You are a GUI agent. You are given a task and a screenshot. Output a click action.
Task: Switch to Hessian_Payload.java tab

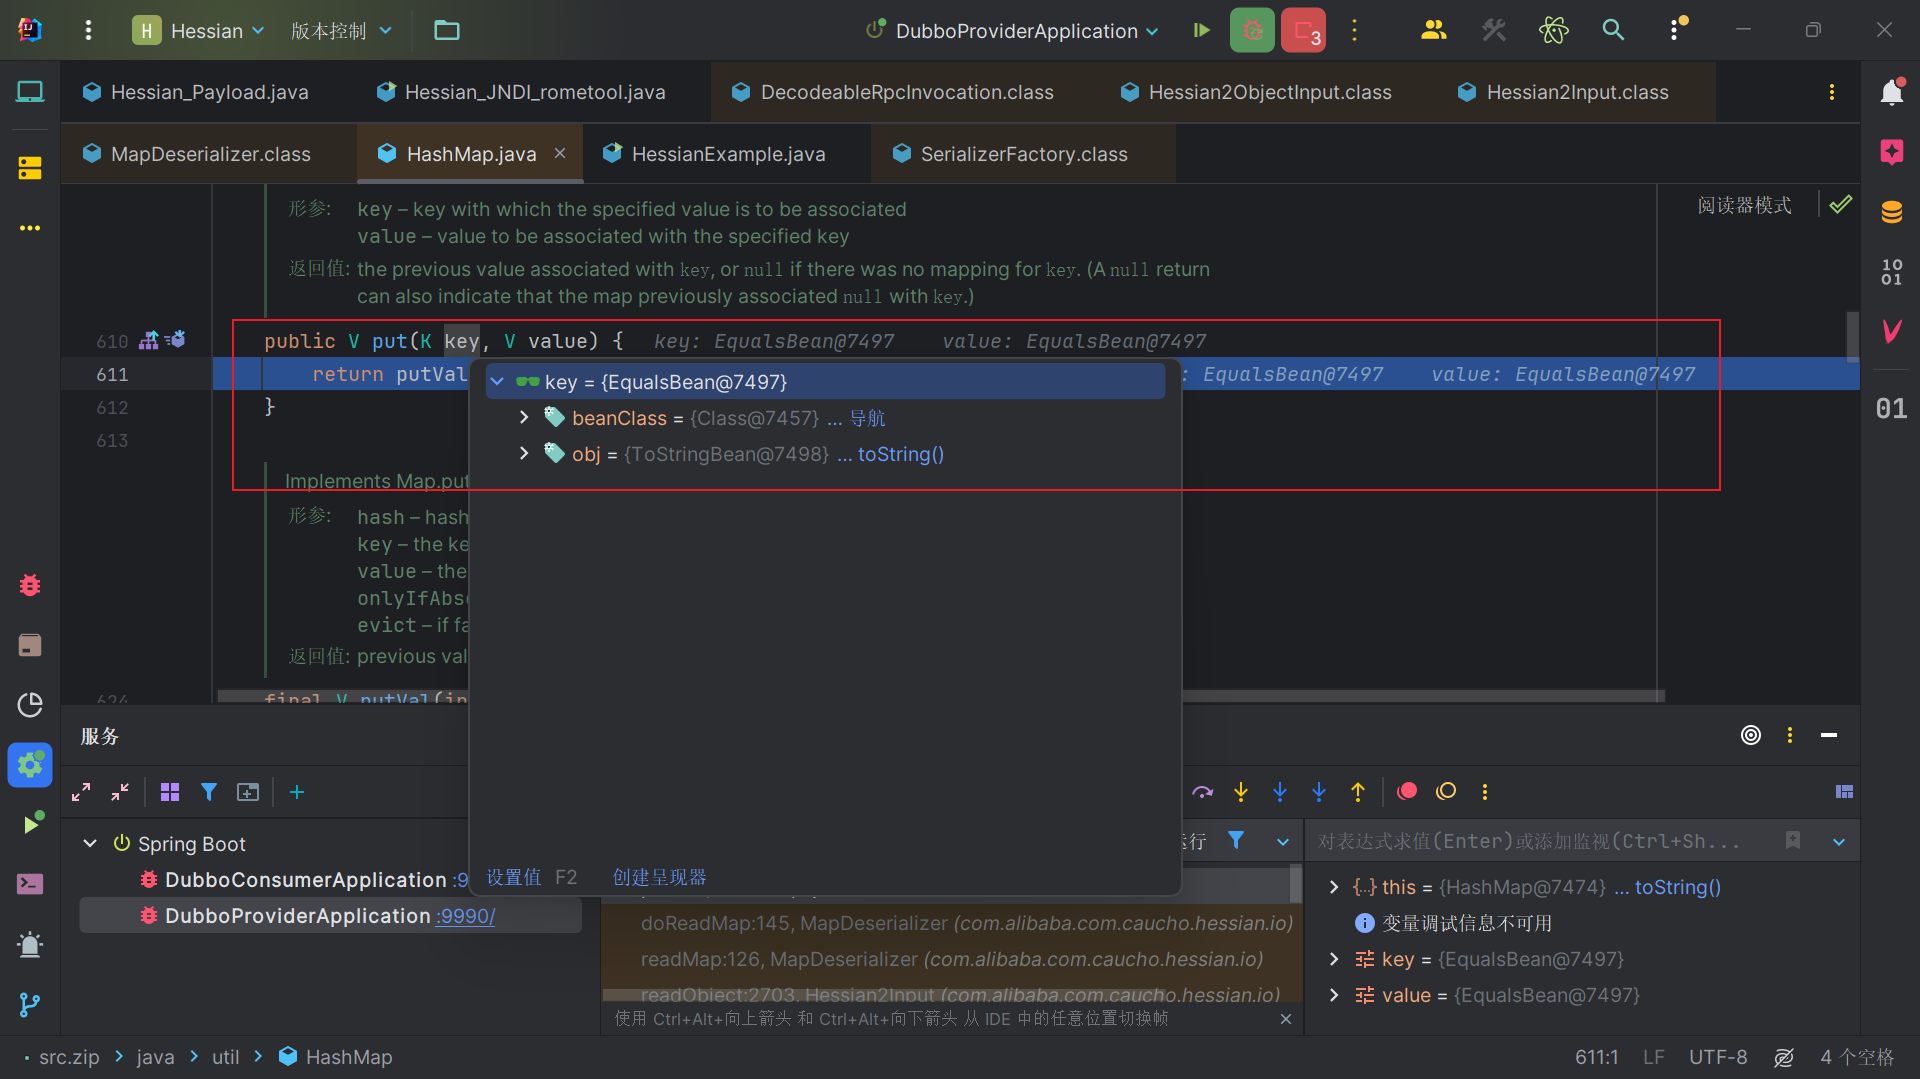[x=196, y=92]
